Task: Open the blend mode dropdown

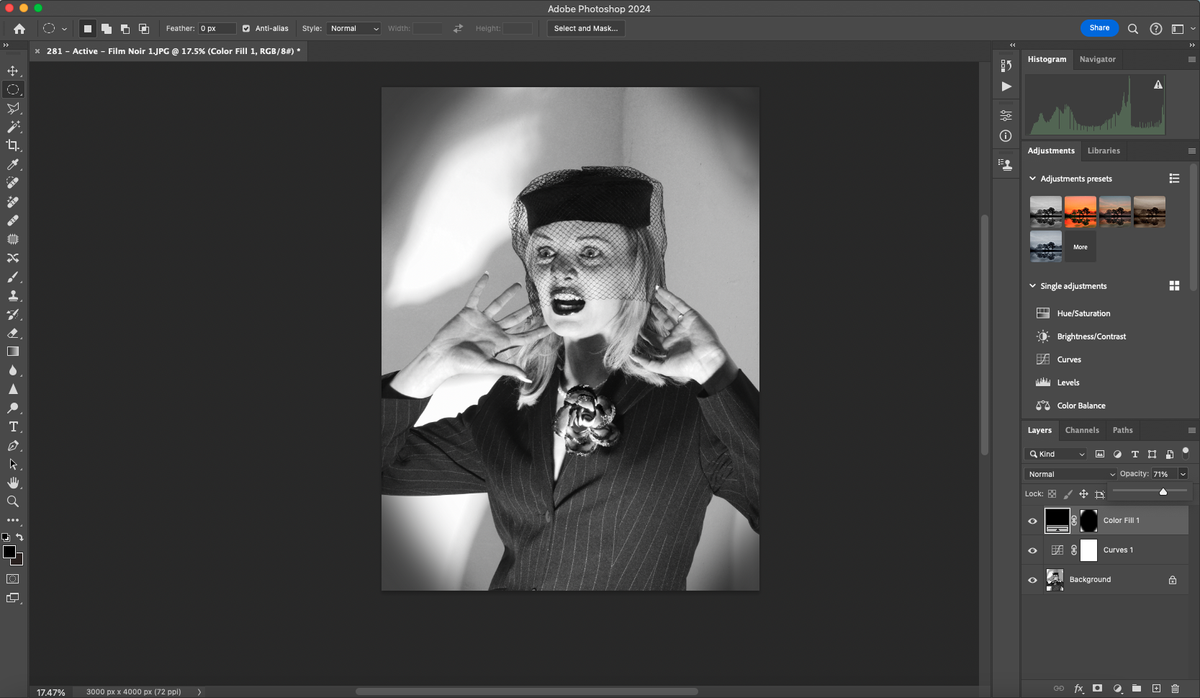Action: tap(1069, 473)
